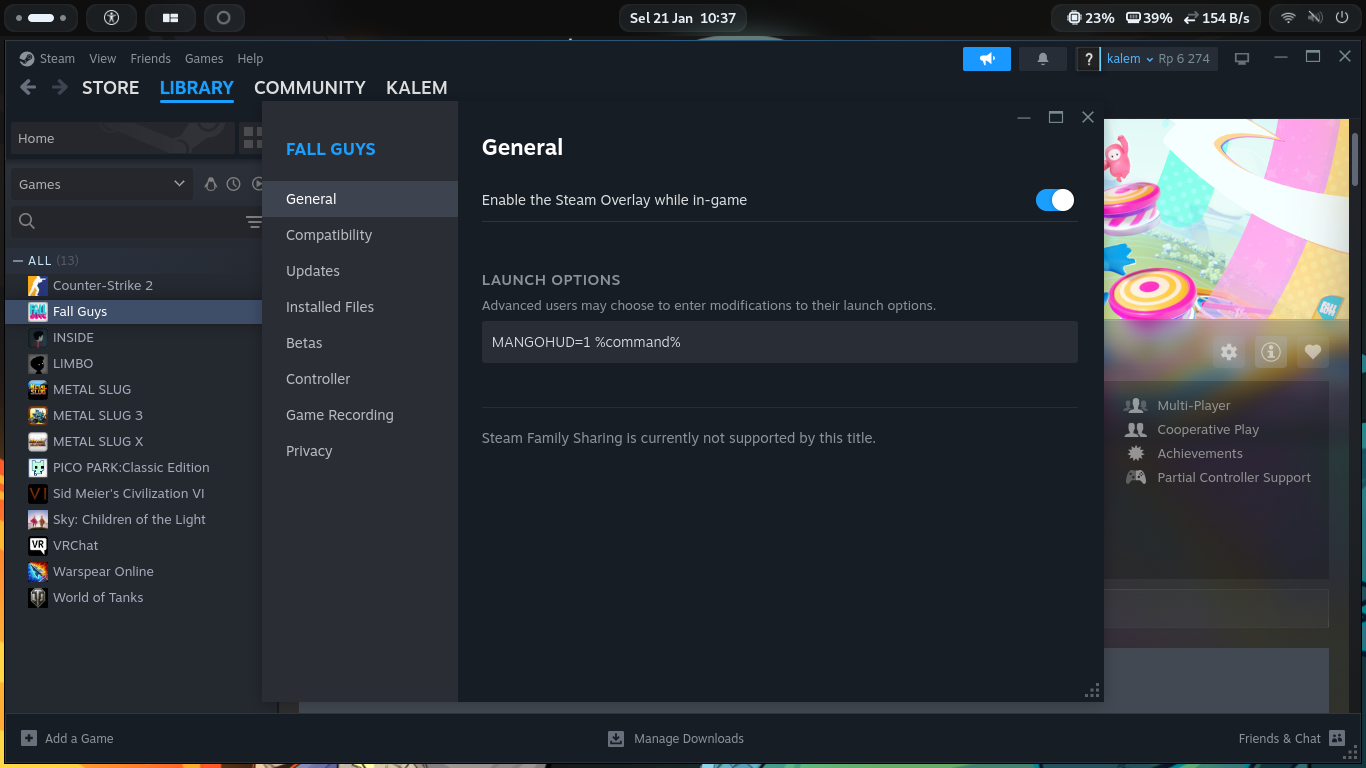The image size is (1366, 768).
Task: Click the question mark avatar icon
Action: point(1088,59)
